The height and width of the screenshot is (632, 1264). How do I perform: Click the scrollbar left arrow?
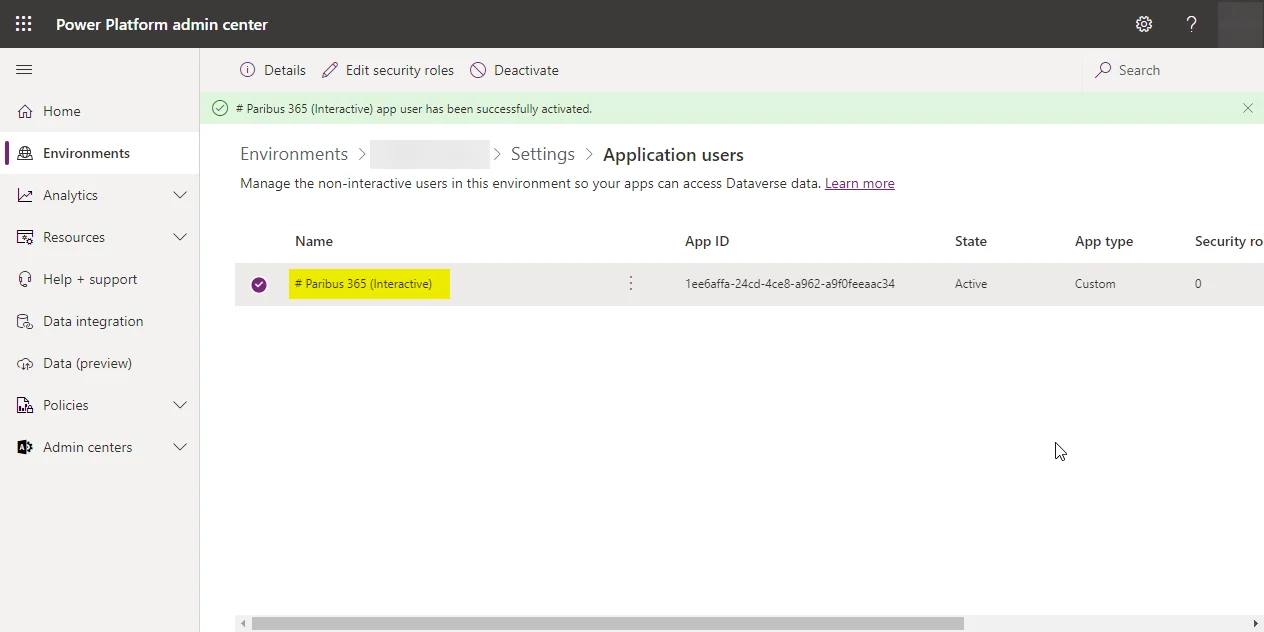243,623
